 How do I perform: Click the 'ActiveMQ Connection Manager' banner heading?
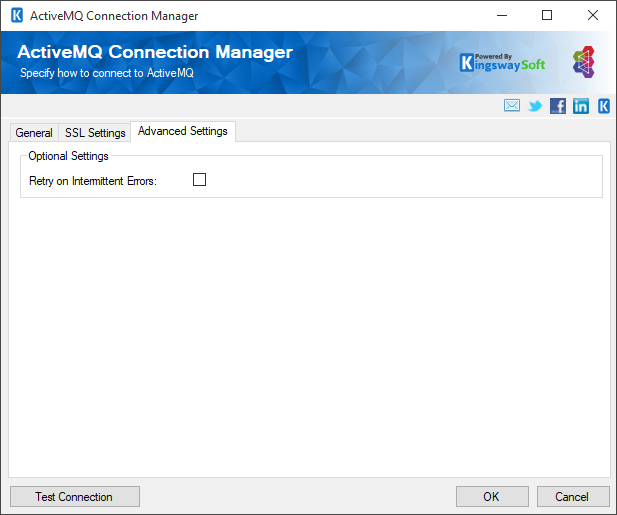point(155,52)
